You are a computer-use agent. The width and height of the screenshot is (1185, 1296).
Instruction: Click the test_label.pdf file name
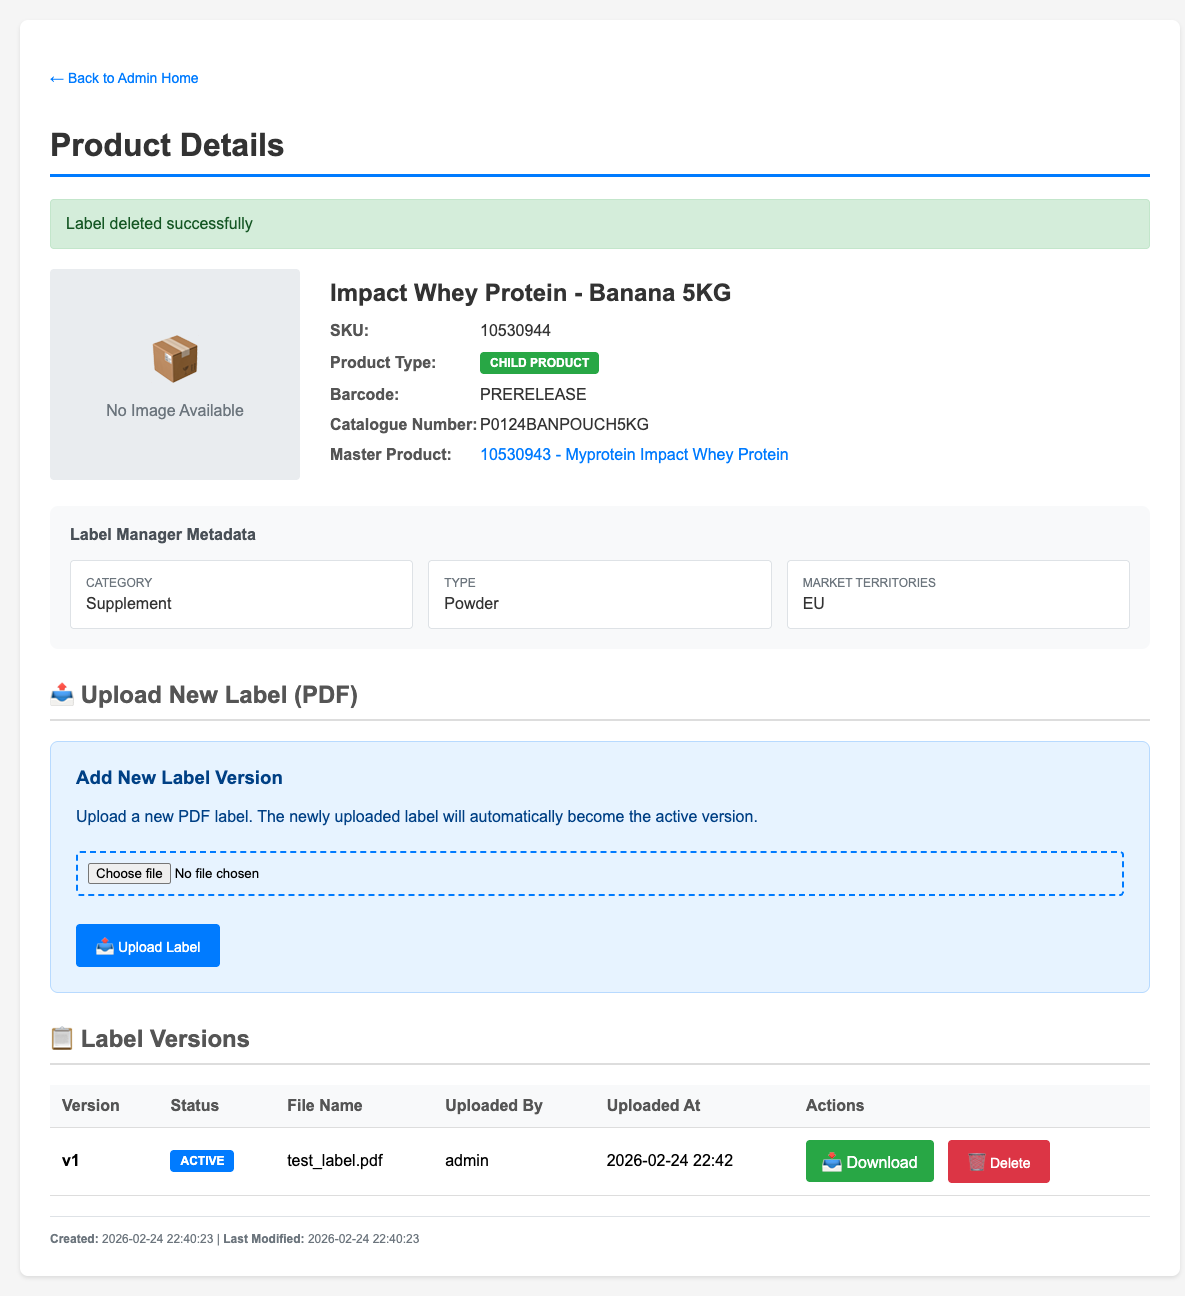click(335, 1161)
